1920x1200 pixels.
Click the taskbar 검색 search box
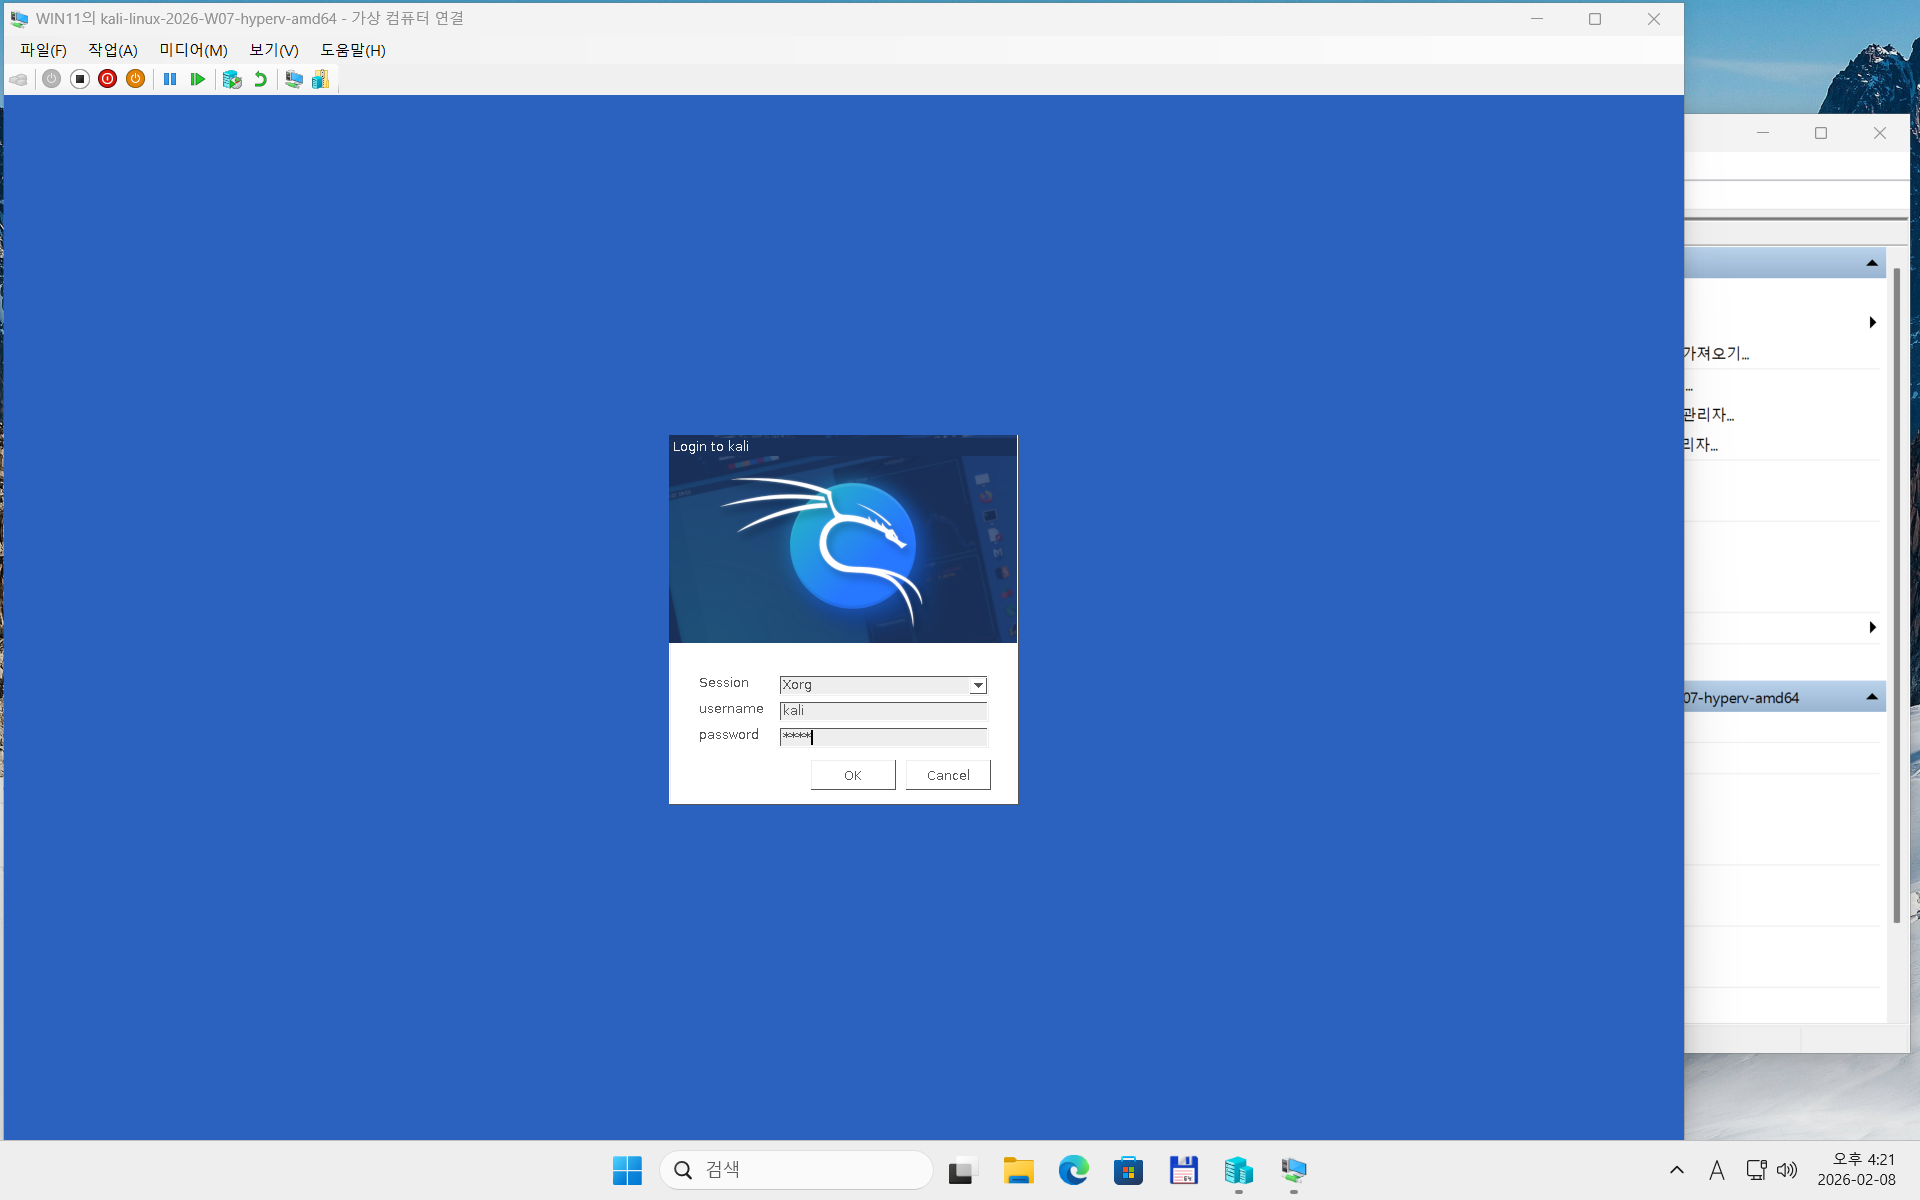tap(796, 1170)
